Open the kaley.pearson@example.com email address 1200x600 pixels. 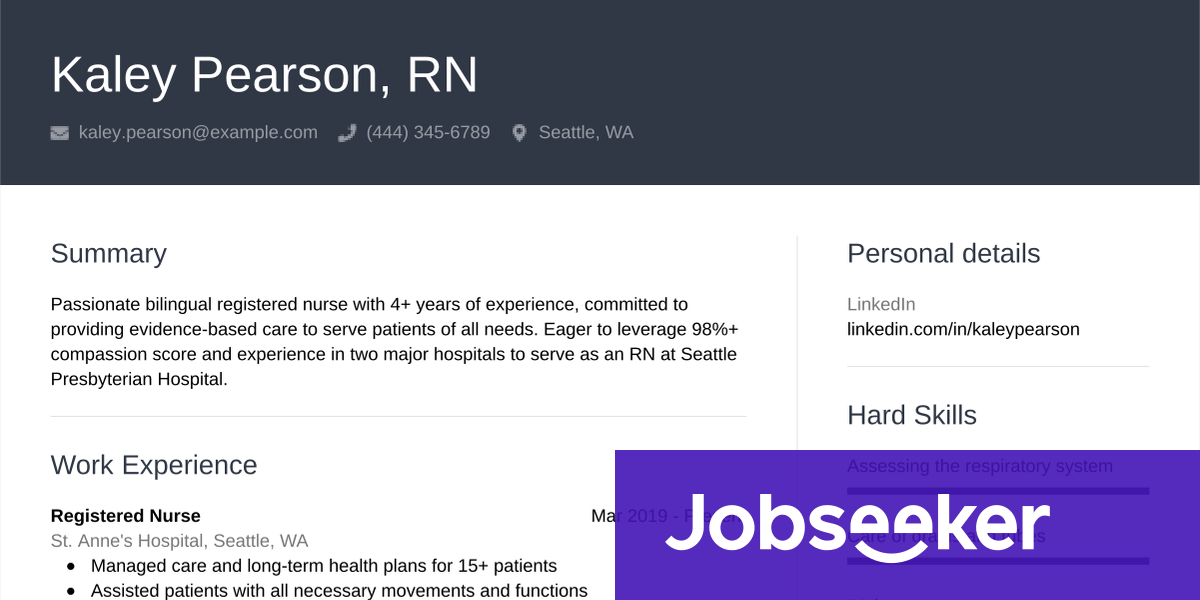198,133
